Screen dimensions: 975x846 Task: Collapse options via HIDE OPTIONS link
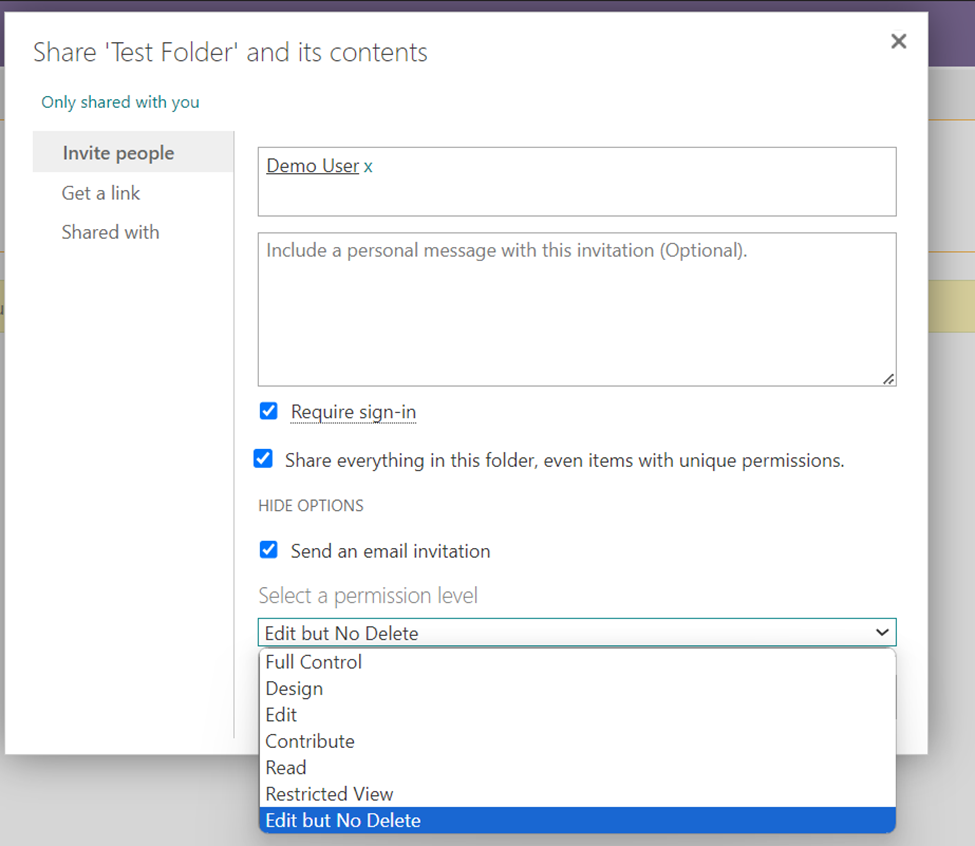pyautogui.click(x=311, y=506)
